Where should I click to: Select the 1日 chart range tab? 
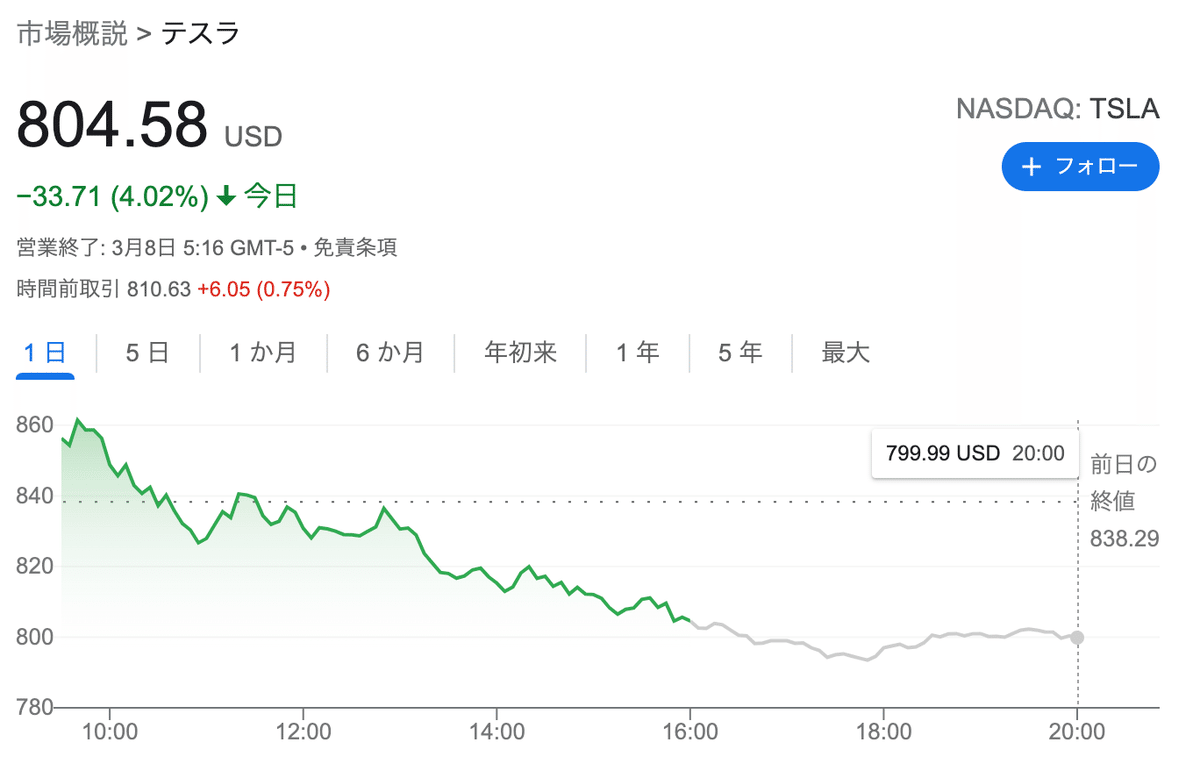pos(45,352)
